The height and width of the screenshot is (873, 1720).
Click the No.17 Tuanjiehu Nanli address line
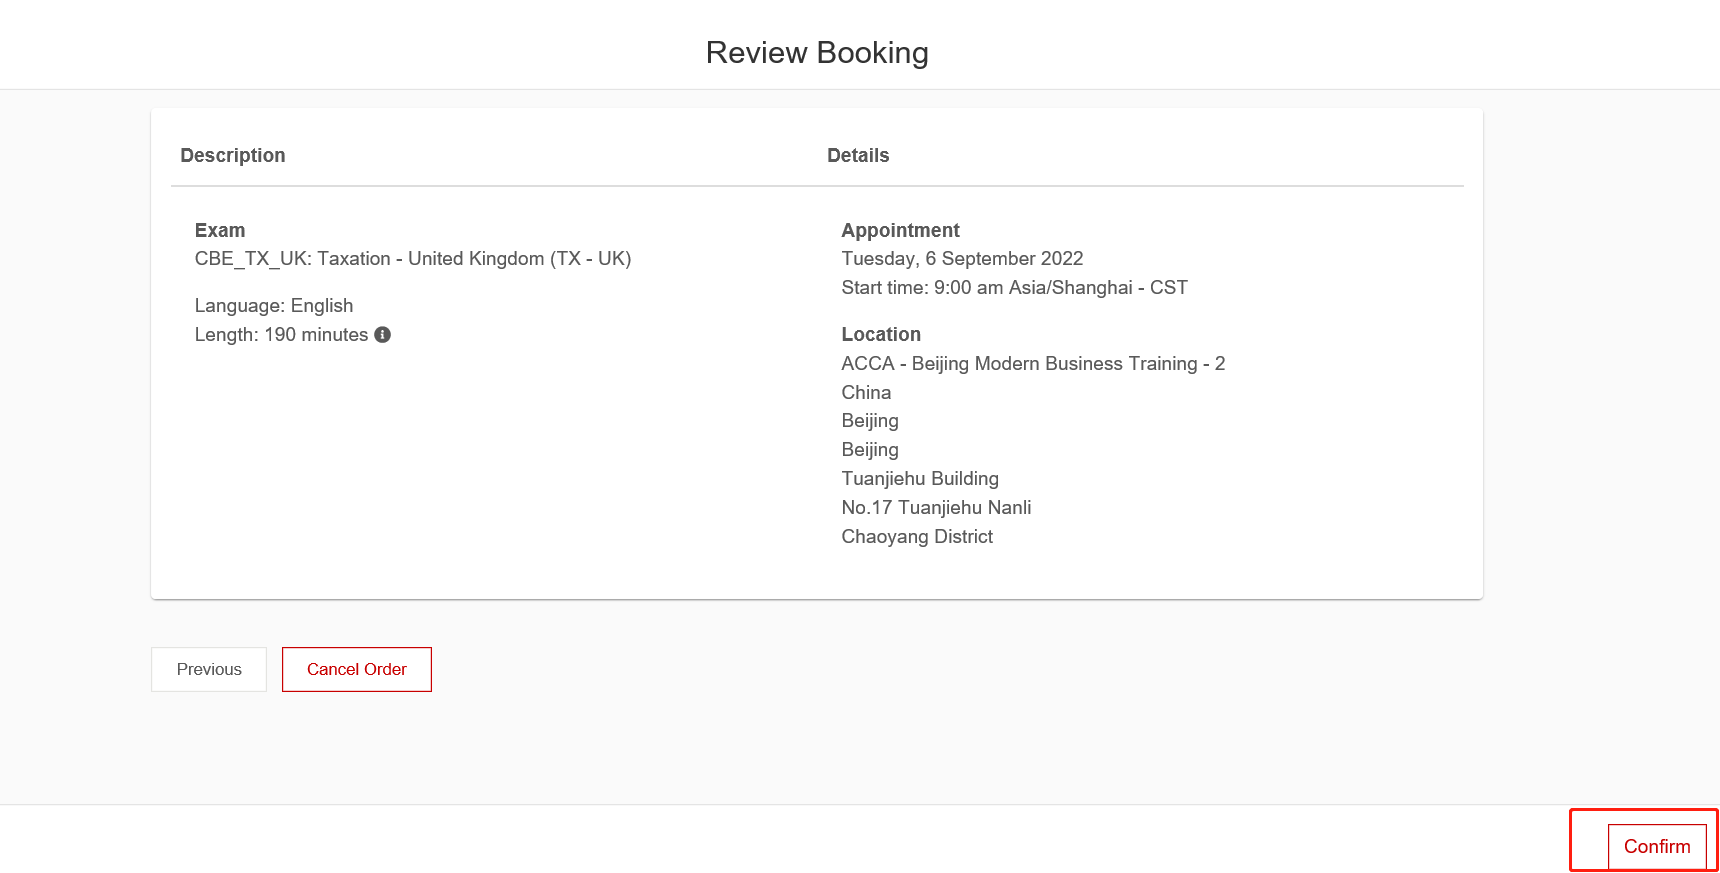tap(936, 508)
